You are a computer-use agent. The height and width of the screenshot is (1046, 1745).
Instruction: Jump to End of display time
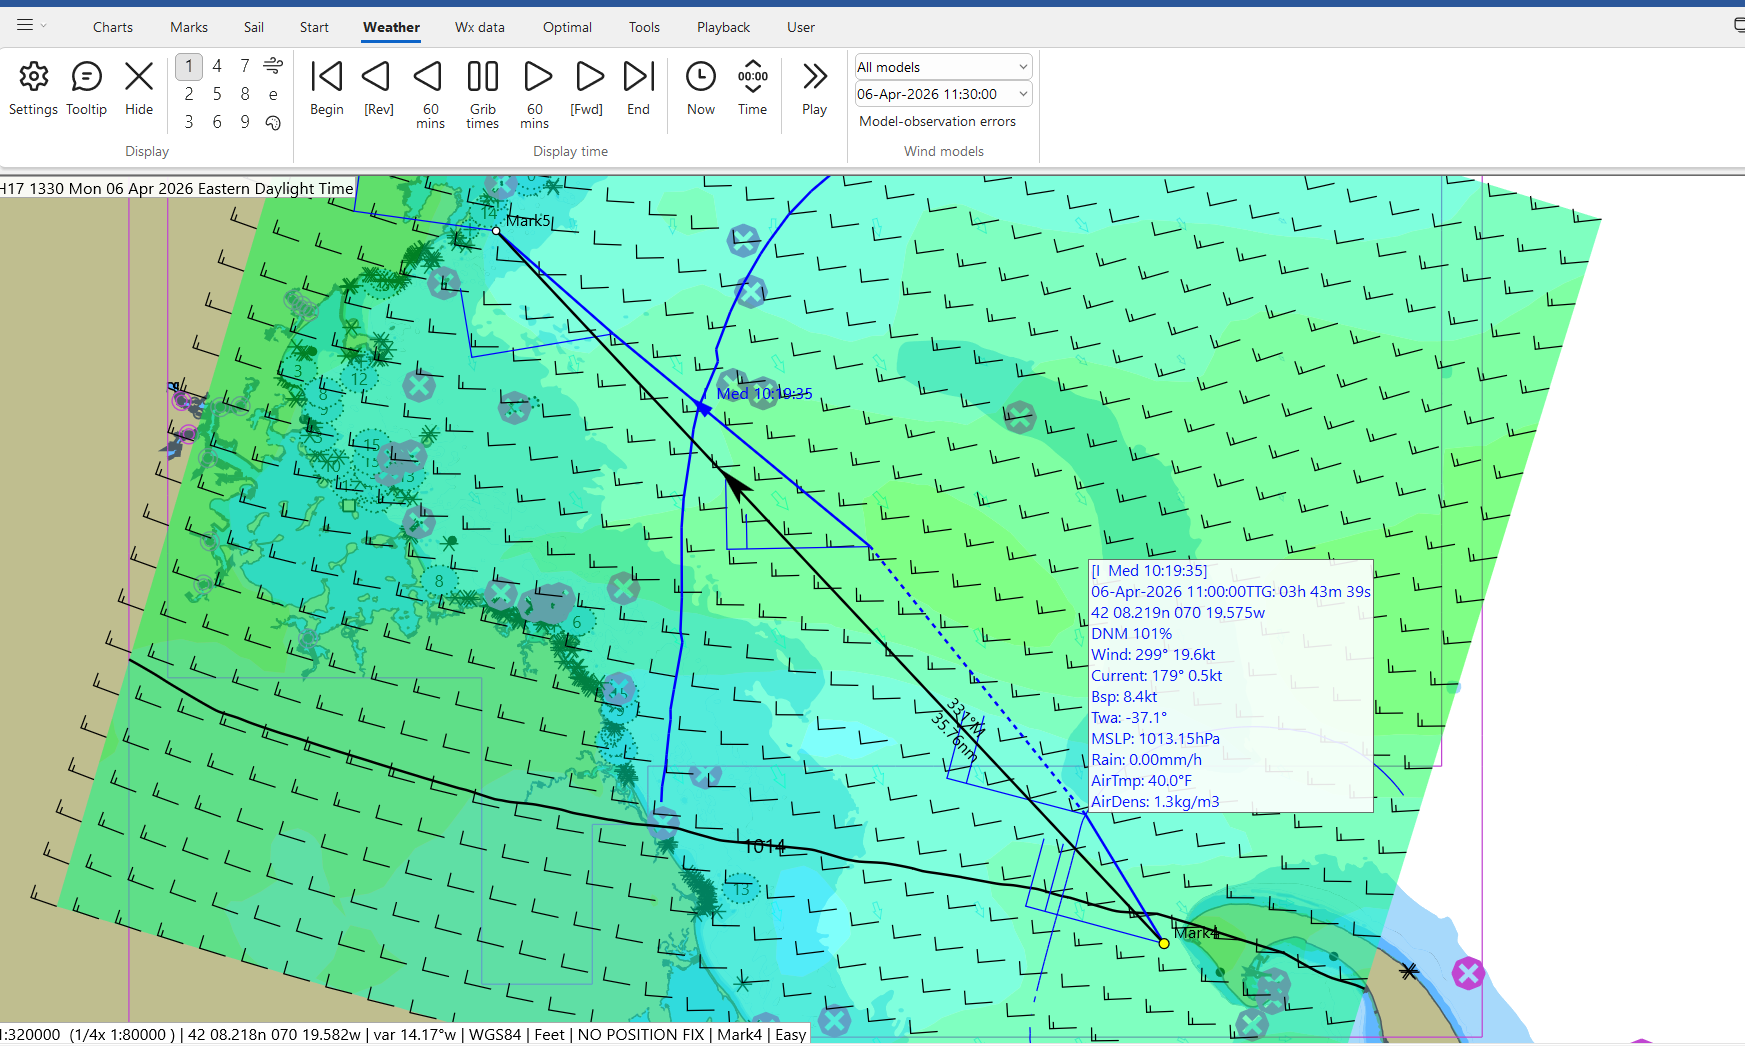tap(639, 87)
